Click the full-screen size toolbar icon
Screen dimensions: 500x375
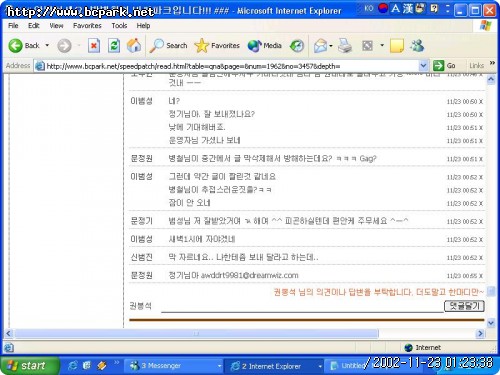[x=367, y=46]
